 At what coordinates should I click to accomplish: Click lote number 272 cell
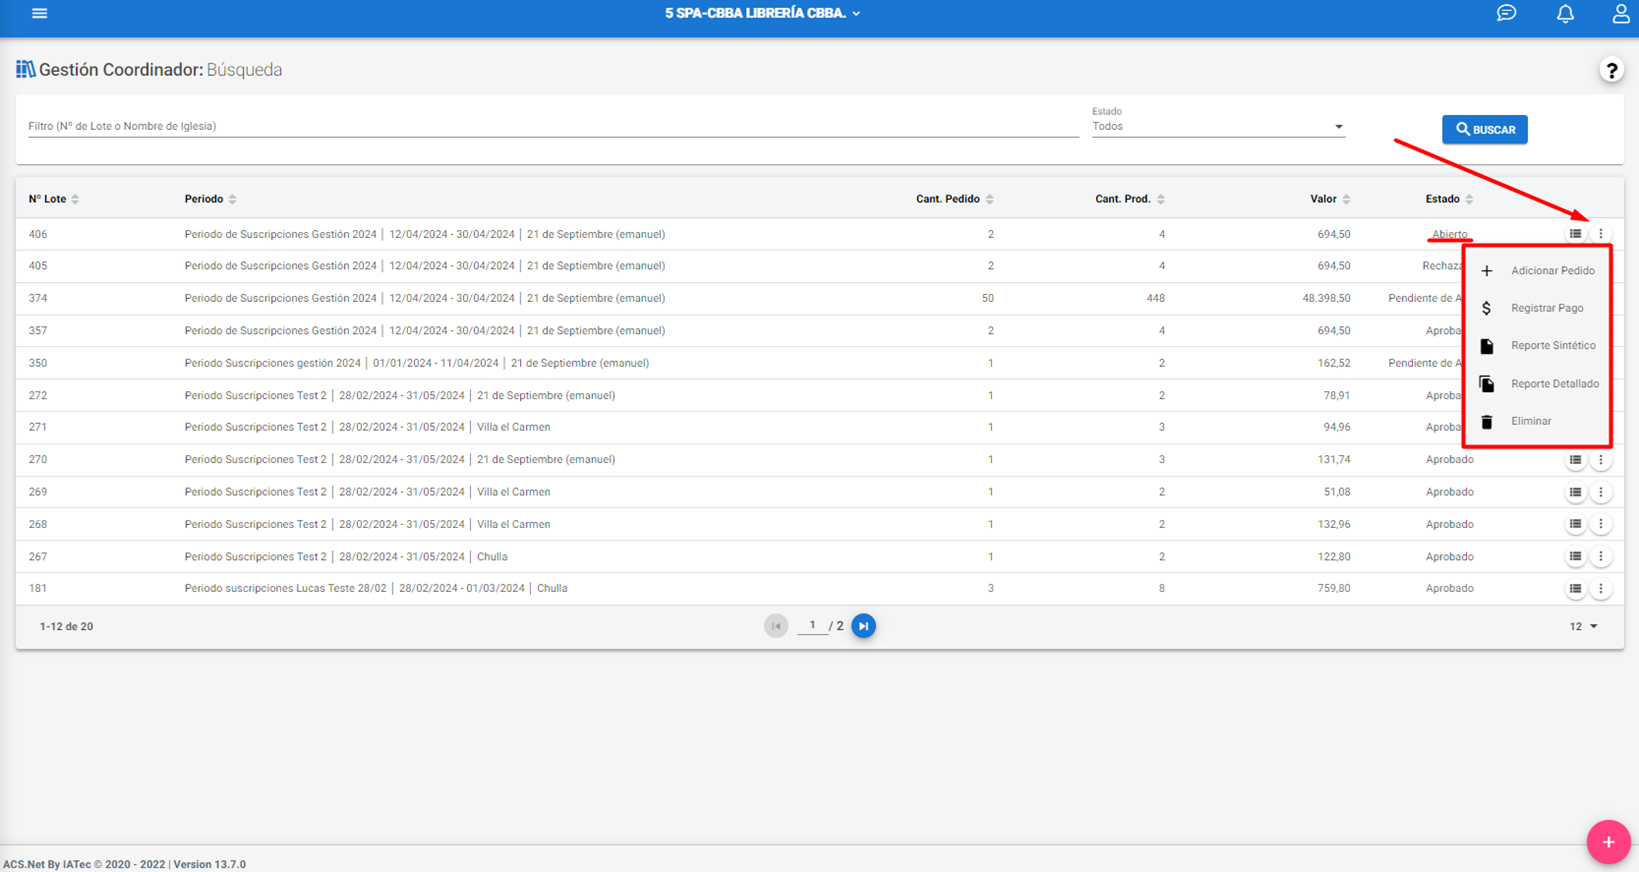coord(38,395)
